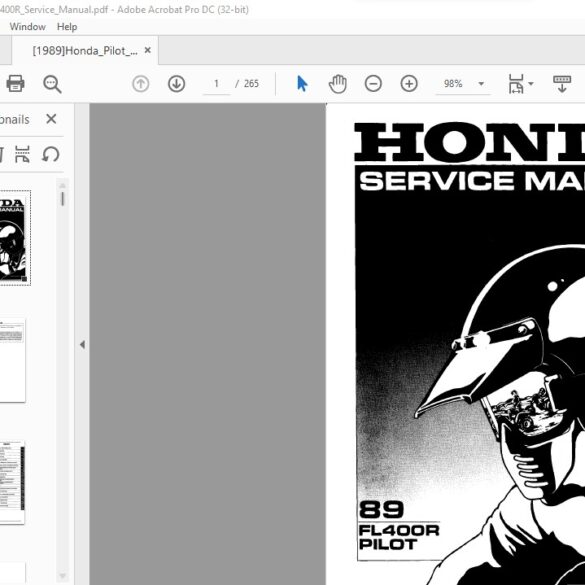
Task: Open the Window menu
Action: pyautogui.click(x=28, y=27)
